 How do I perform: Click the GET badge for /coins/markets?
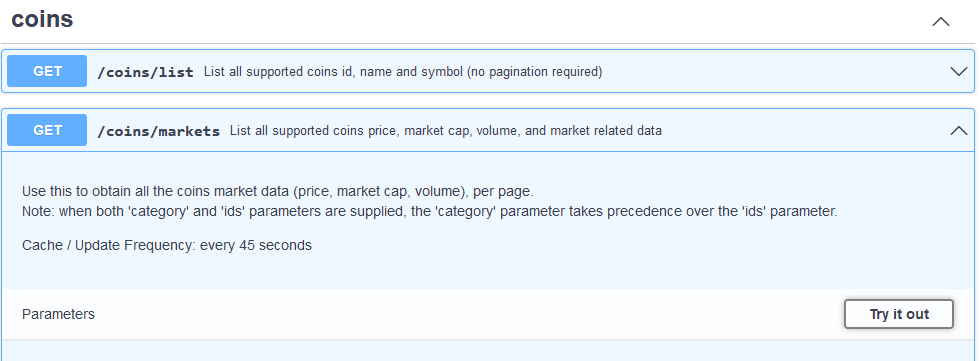pos(47,130)
